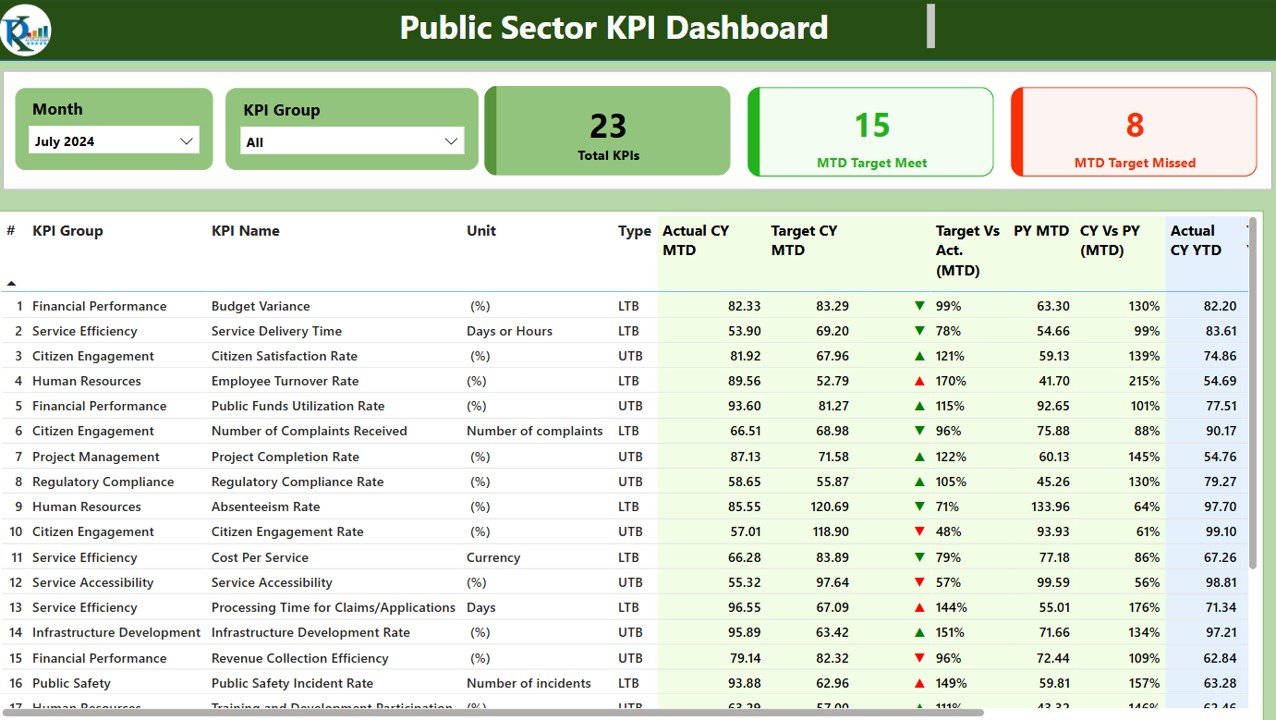Click the red down arrow for Citizen Engagement Rate
The width and height of the screenshot is (1276, 720).
tap(919, 532)
